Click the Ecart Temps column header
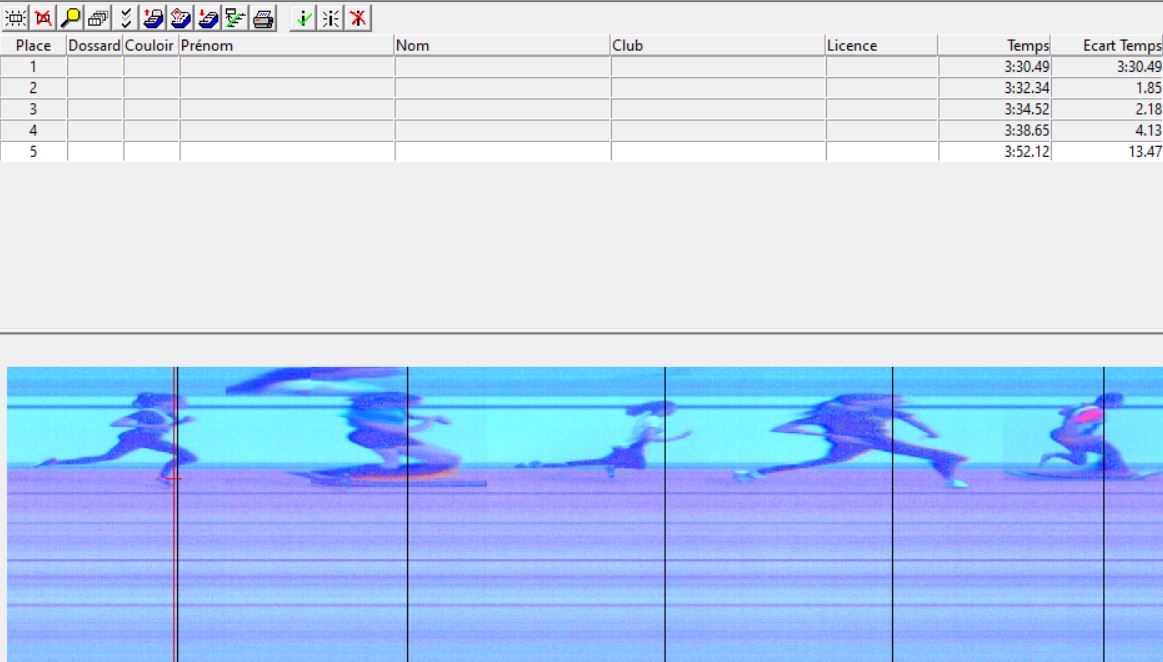1163x662 pixels. (x=1107, y=45)
